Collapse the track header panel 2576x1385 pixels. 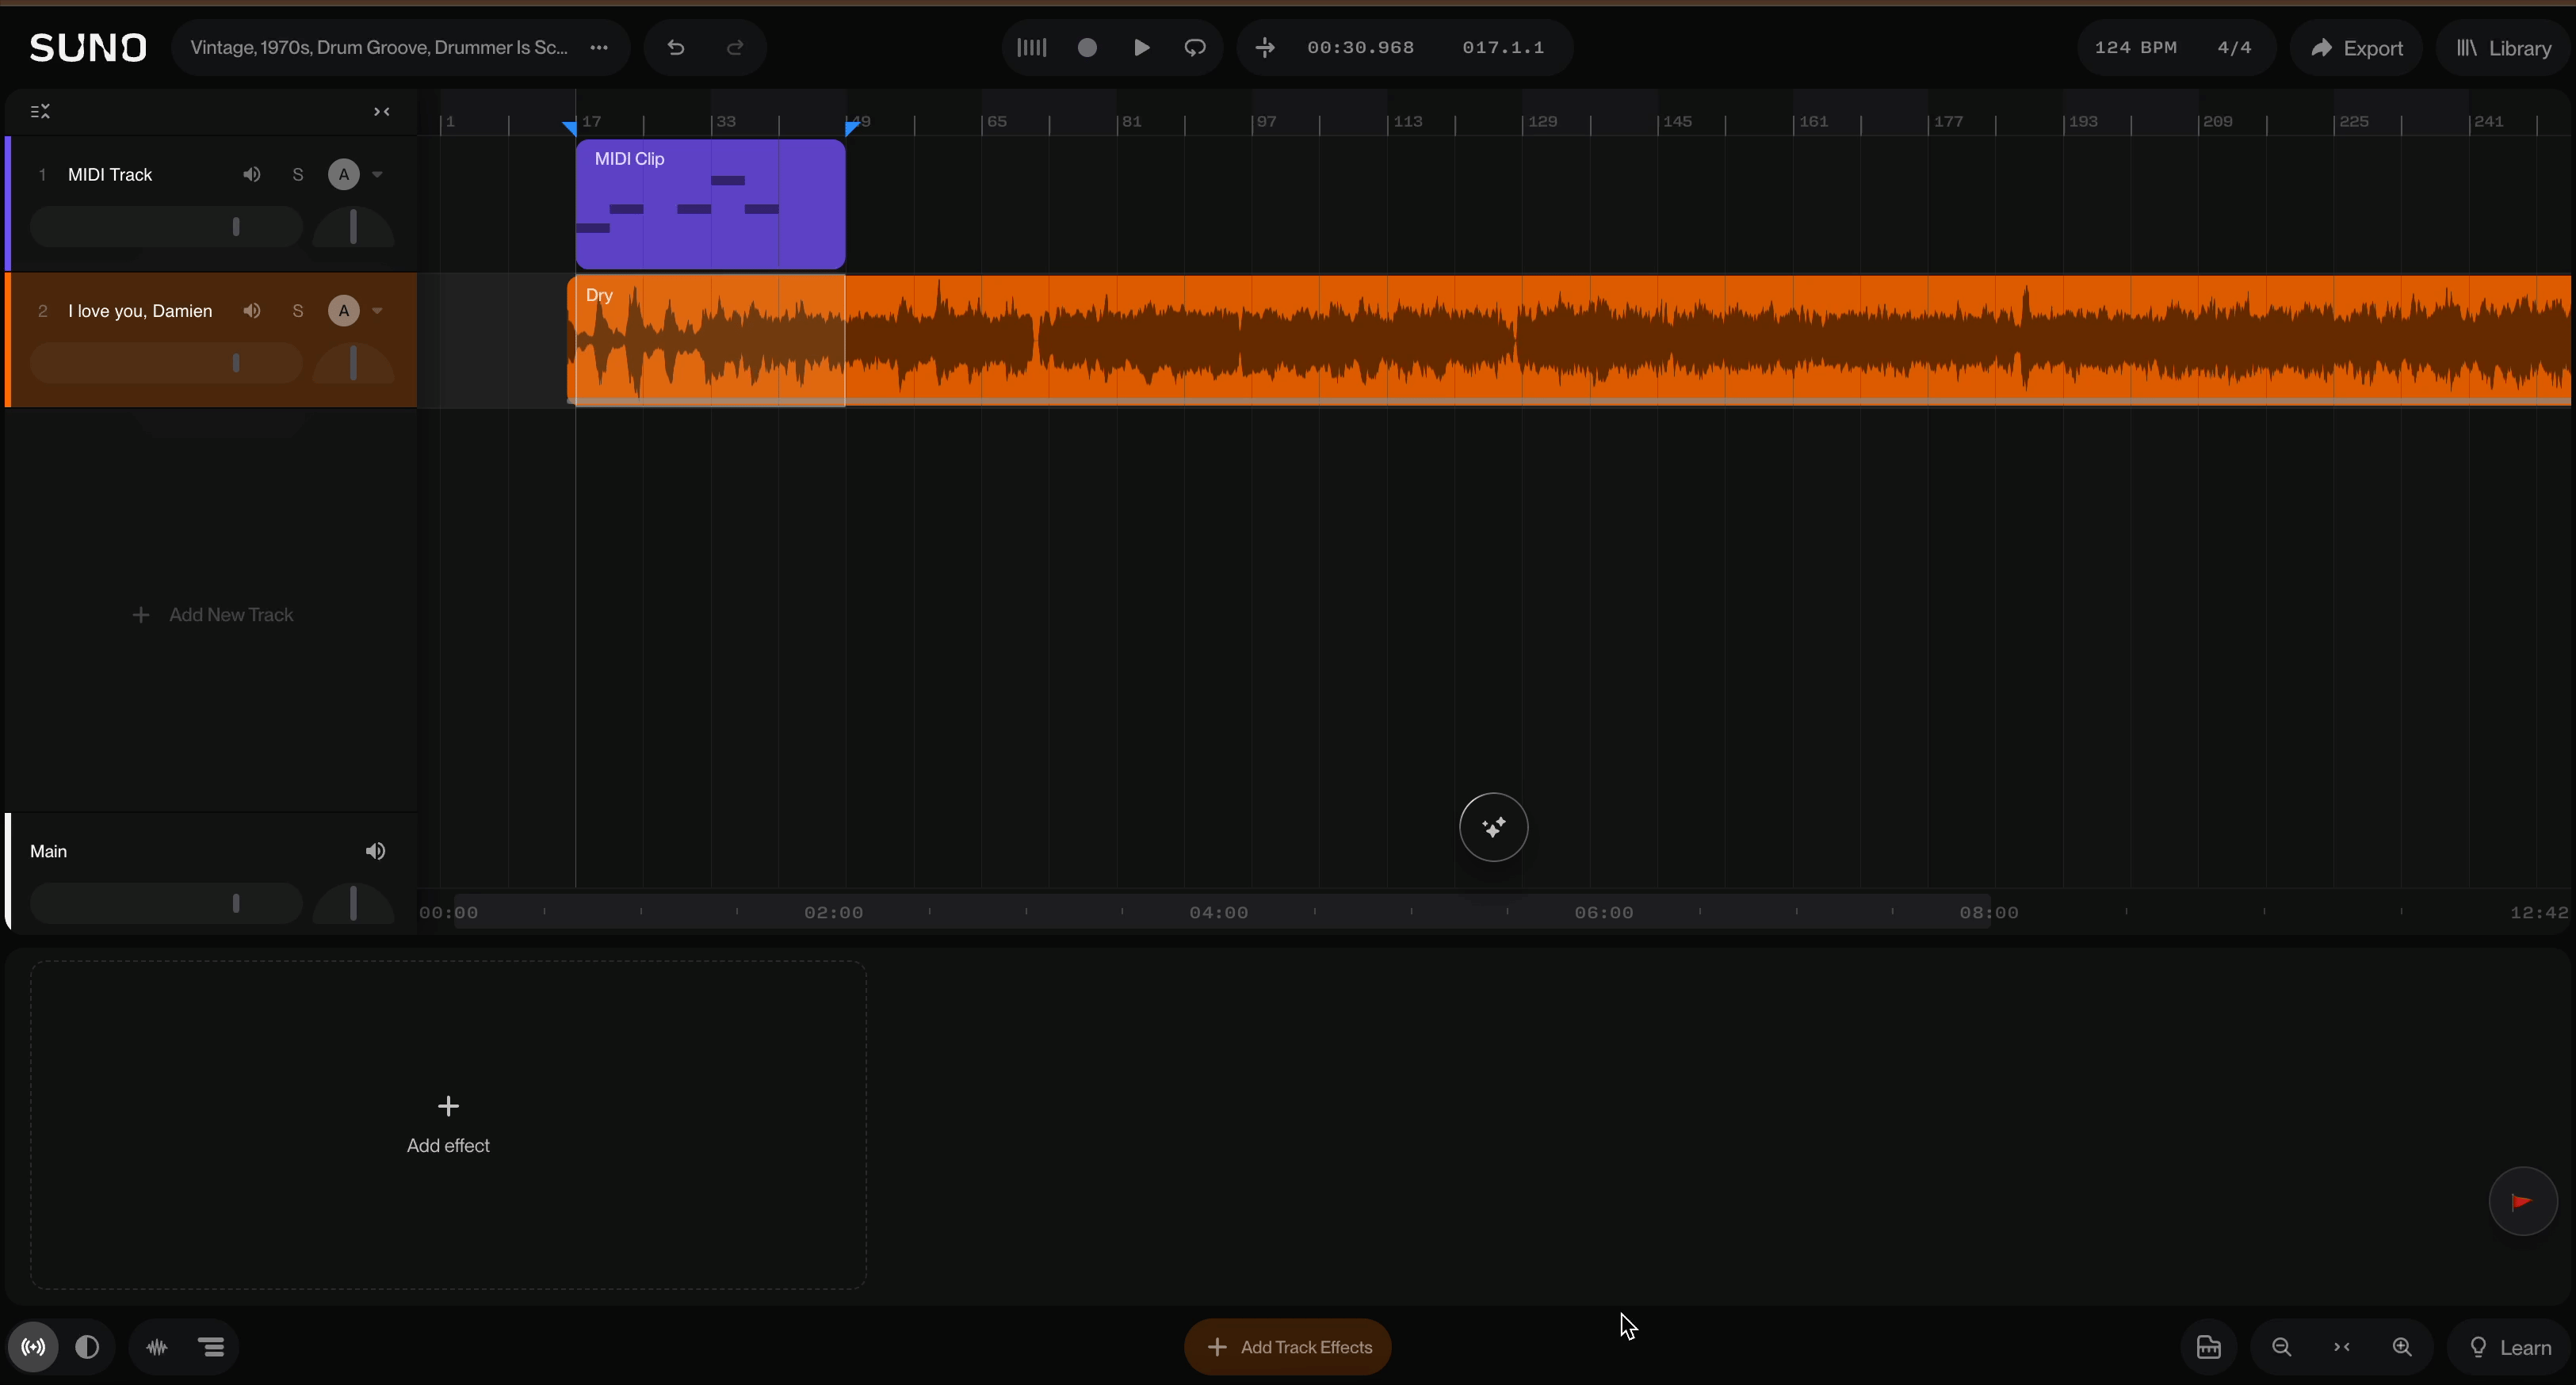click(381, 111)
